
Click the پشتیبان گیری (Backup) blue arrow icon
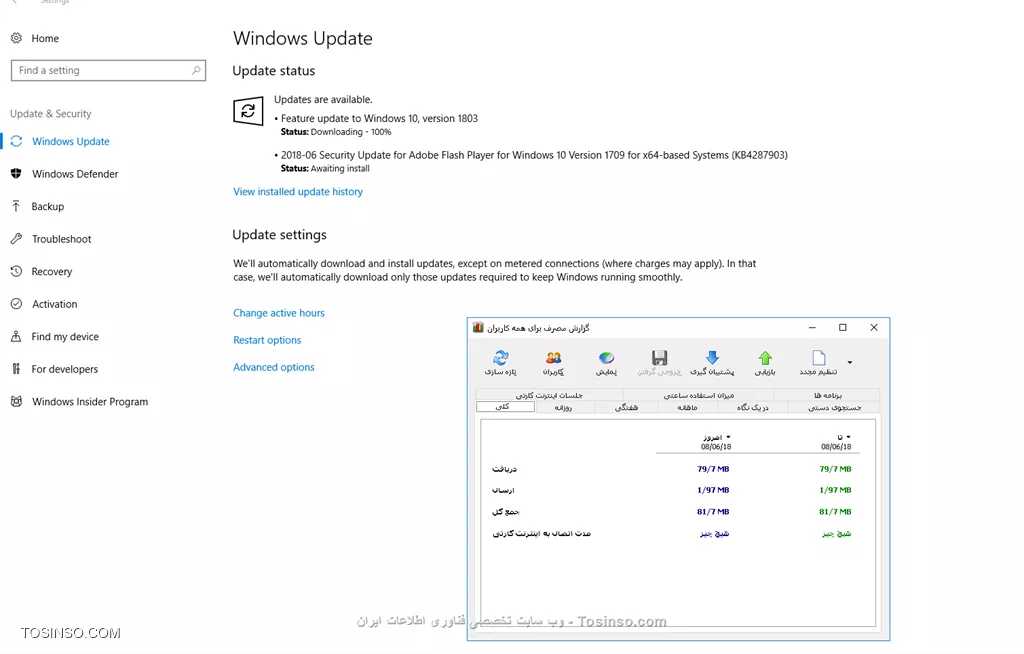pos(712,358)
